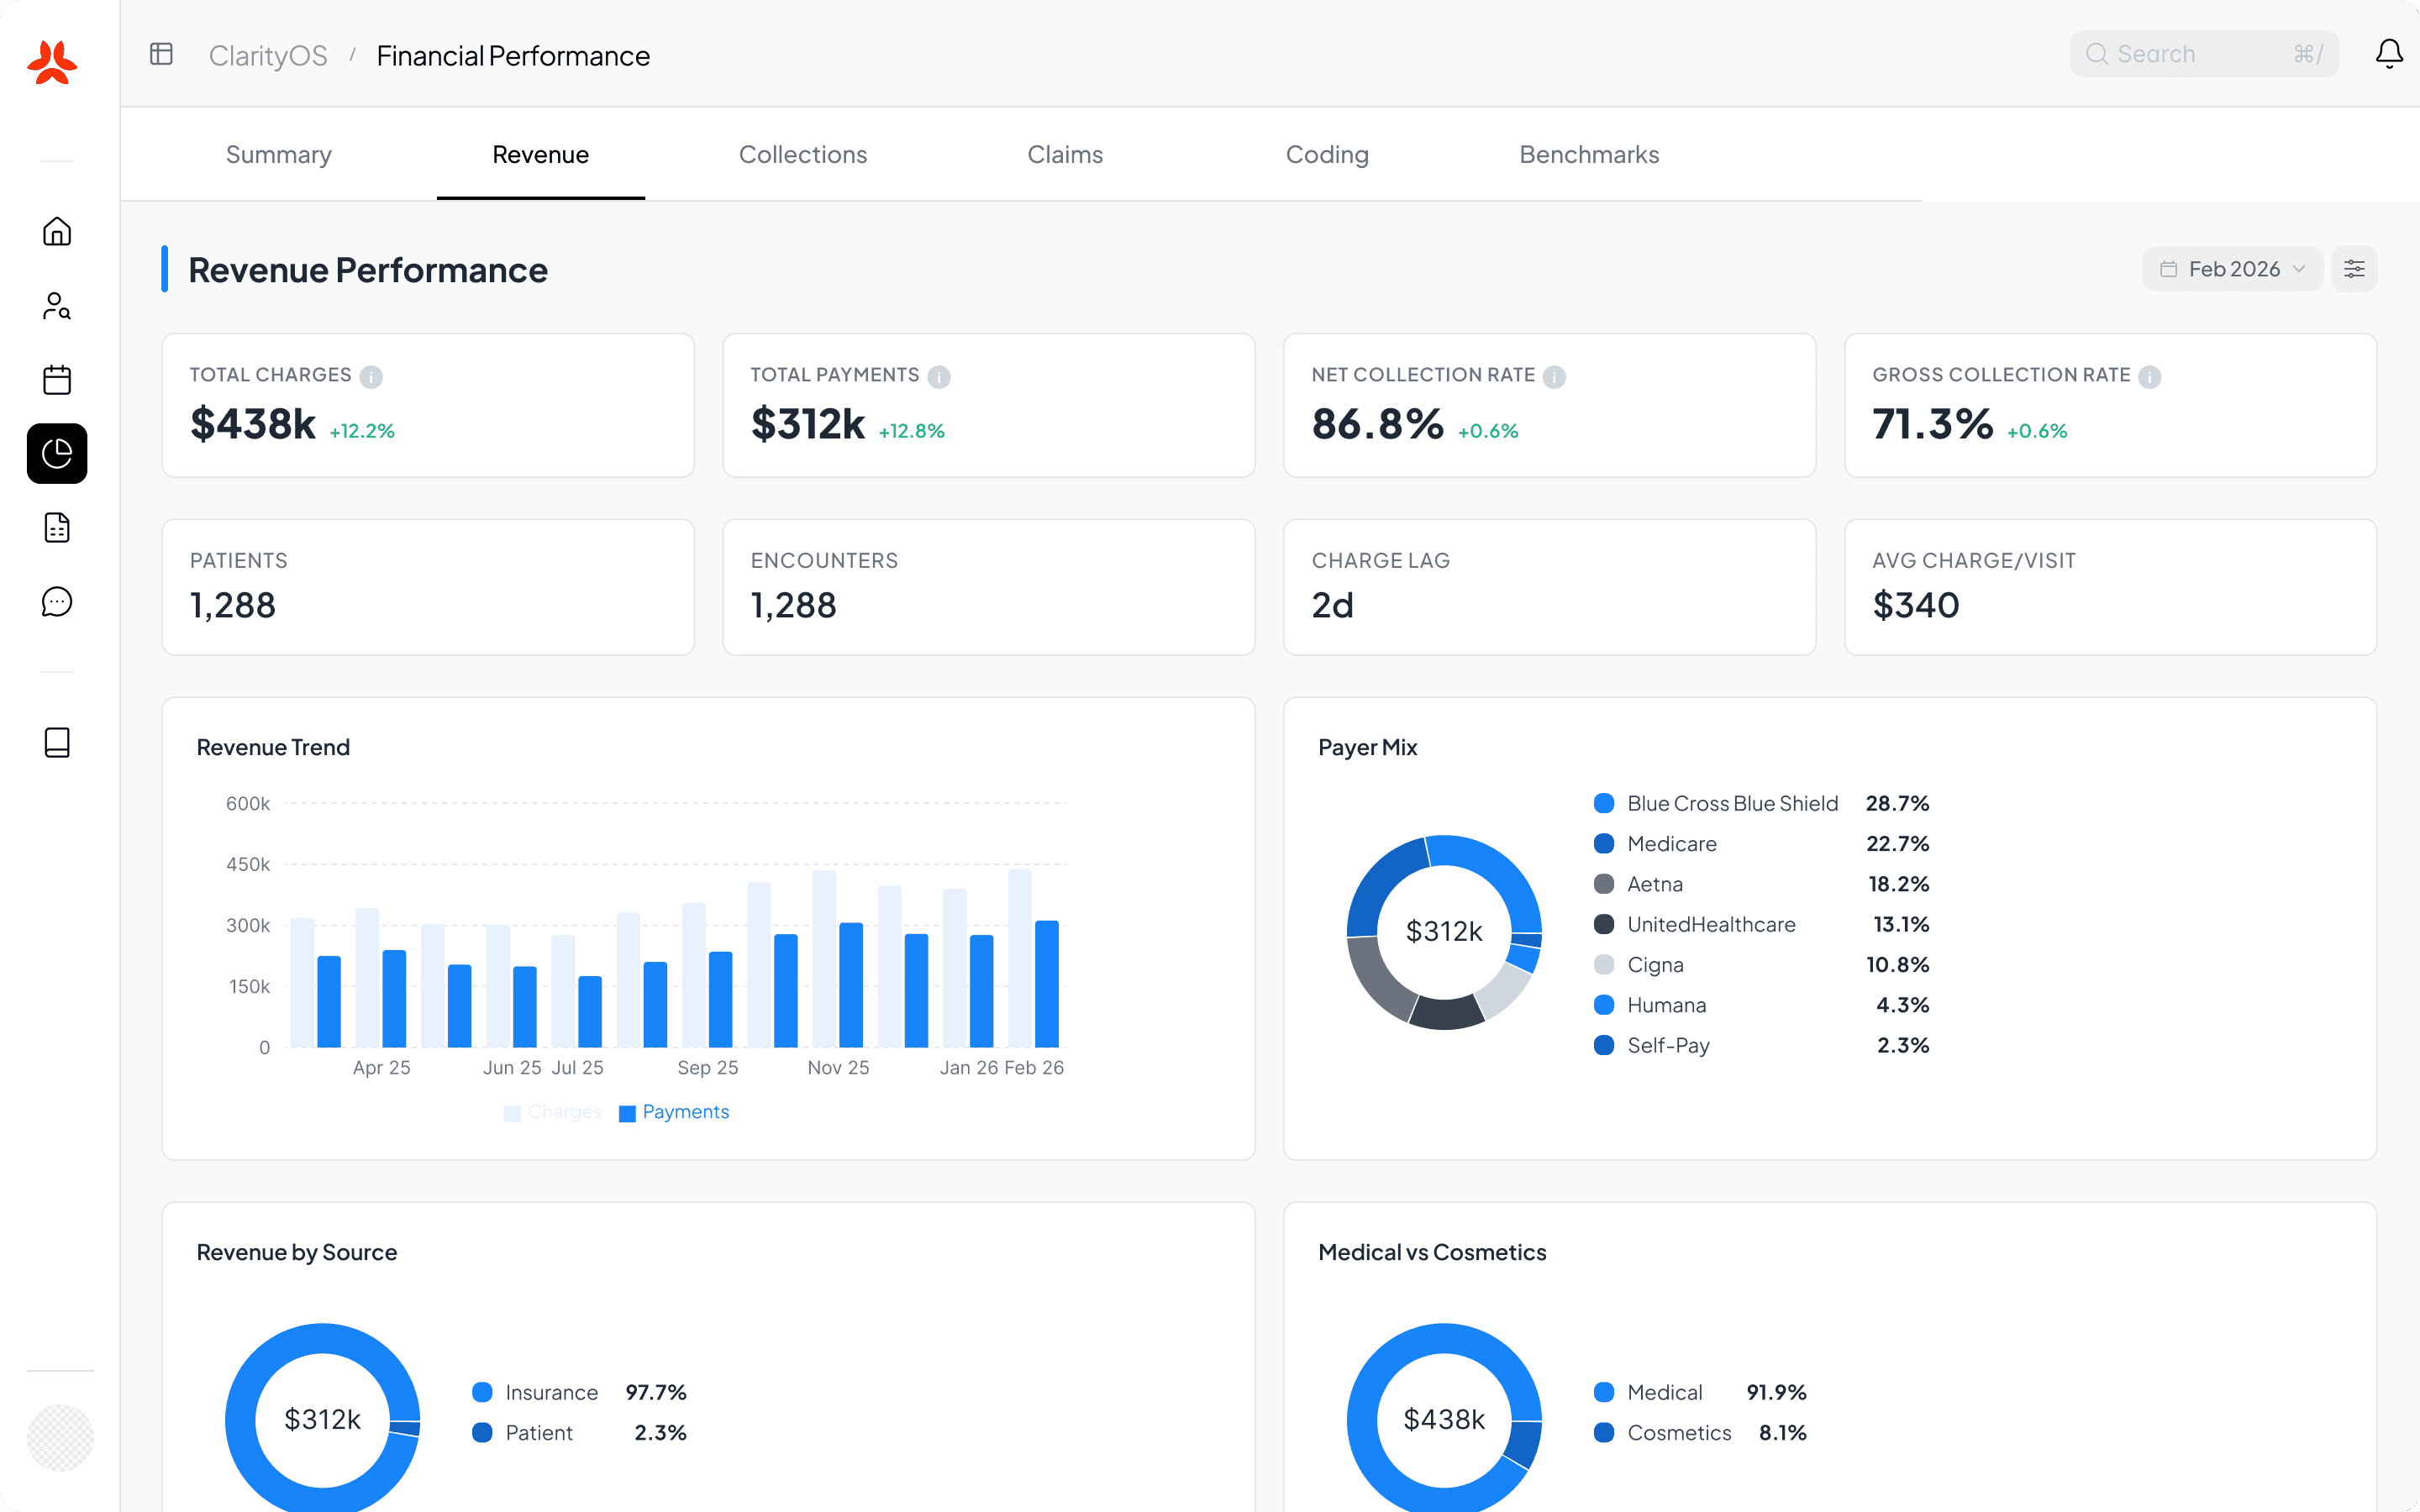Click the active analytics pie chart sidebar icon
The width and height of the screenshot is (2420, 1512).
[57, 453]
